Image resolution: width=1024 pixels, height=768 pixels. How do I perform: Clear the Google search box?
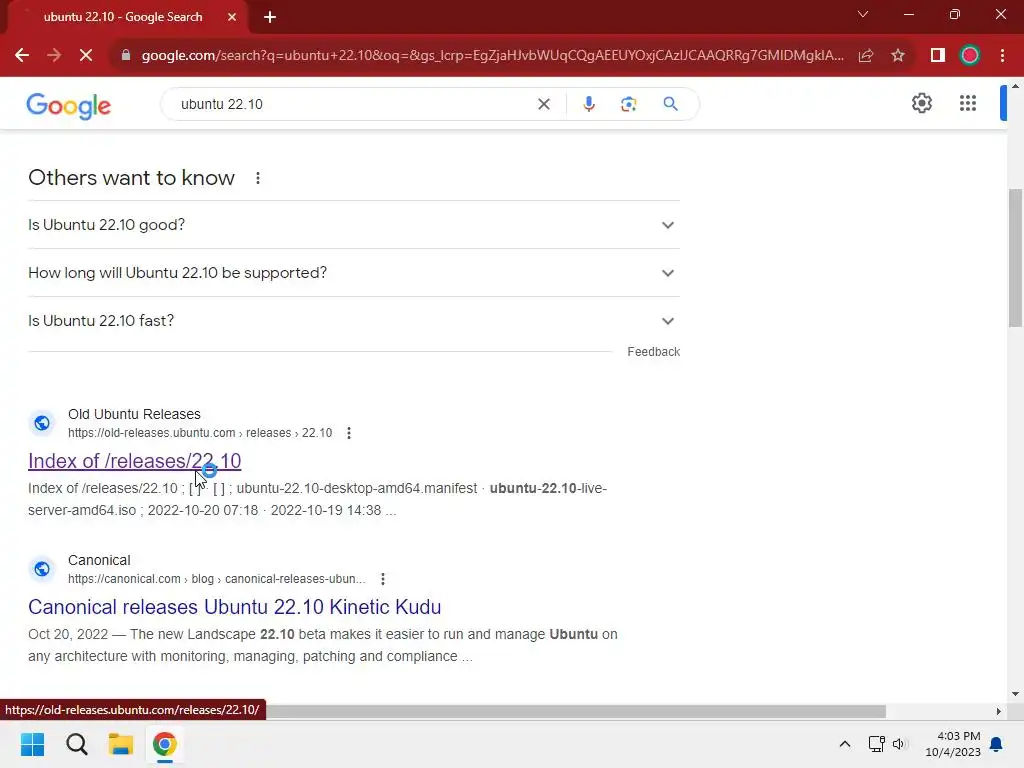coord(543,104)
